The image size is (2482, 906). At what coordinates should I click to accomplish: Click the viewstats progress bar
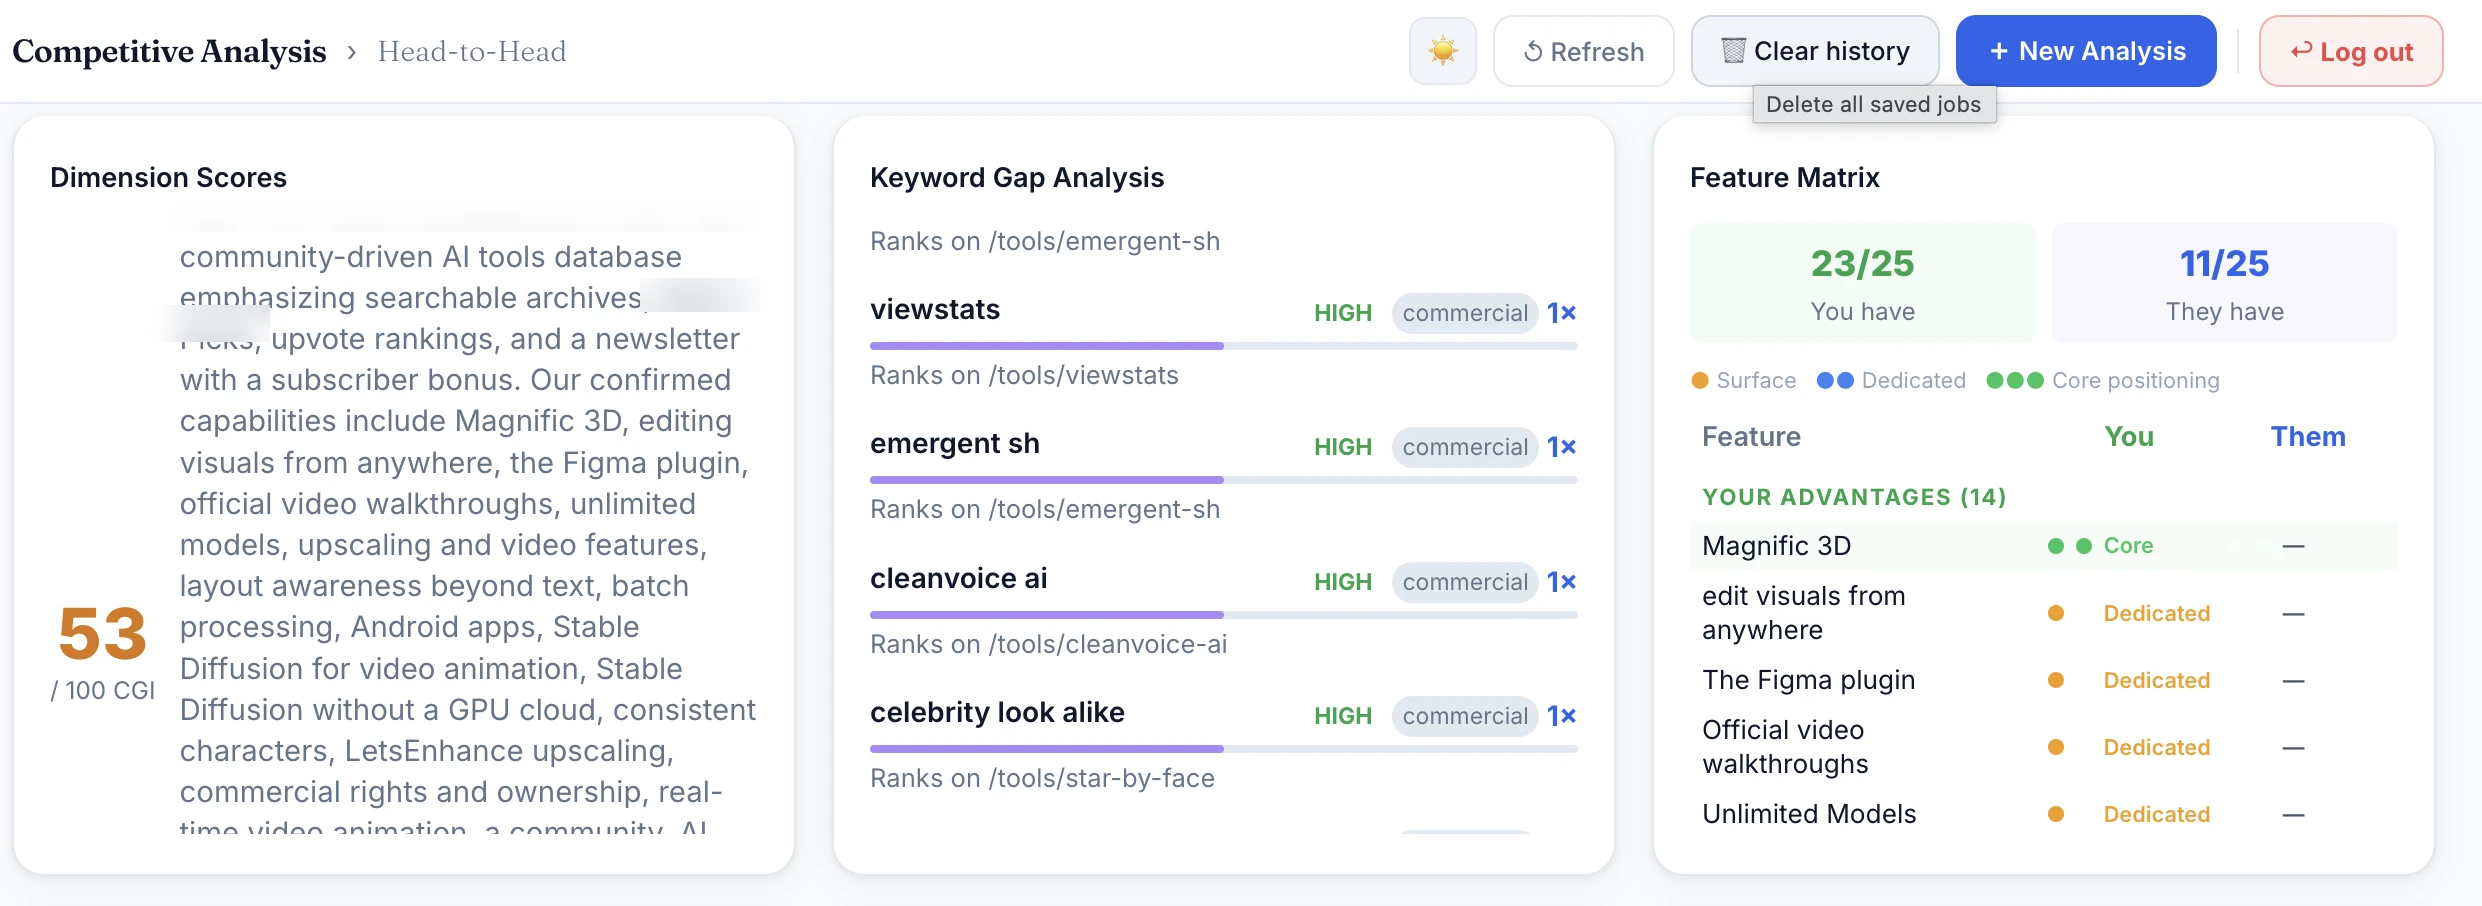click(x=1224, y=346)
